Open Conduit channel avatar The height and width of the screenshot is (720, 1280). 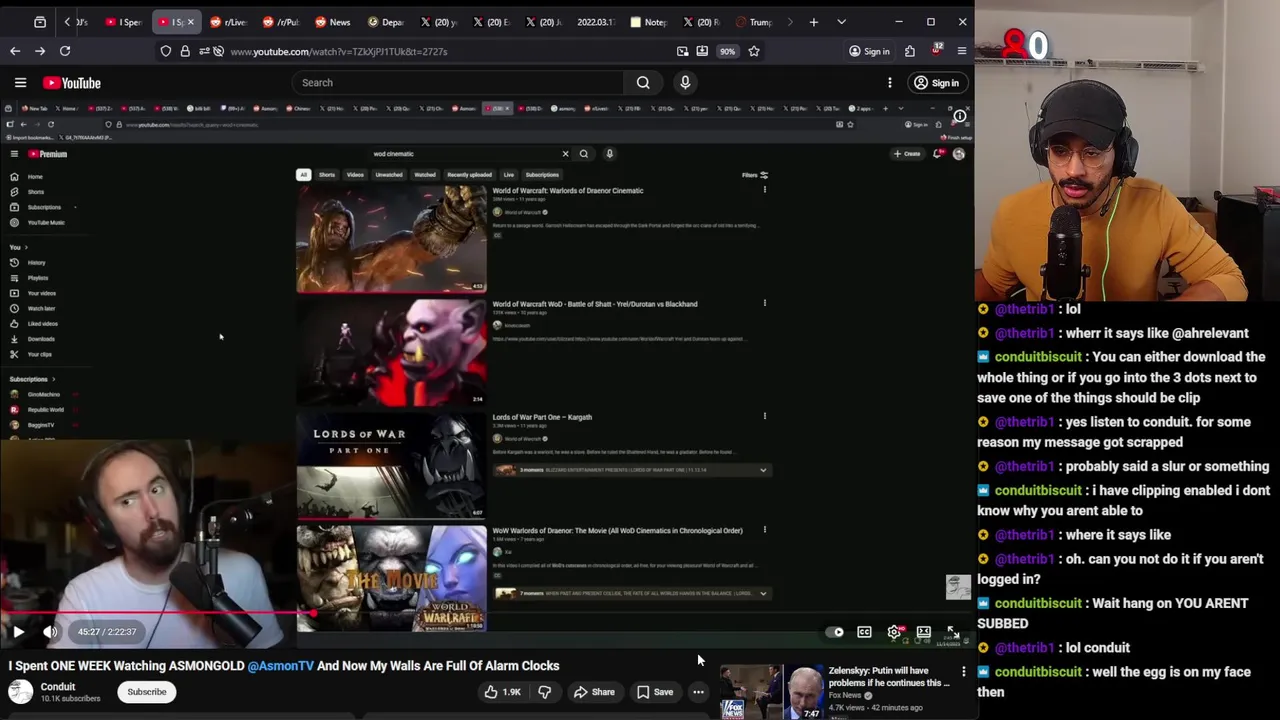[x=20, y=691]
